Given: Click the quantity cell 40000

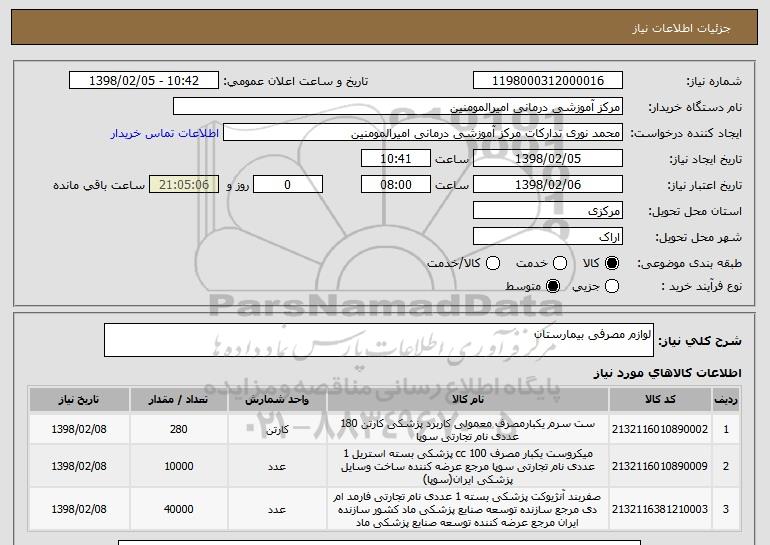Looking at the screenshot, I should click(179, 509).
